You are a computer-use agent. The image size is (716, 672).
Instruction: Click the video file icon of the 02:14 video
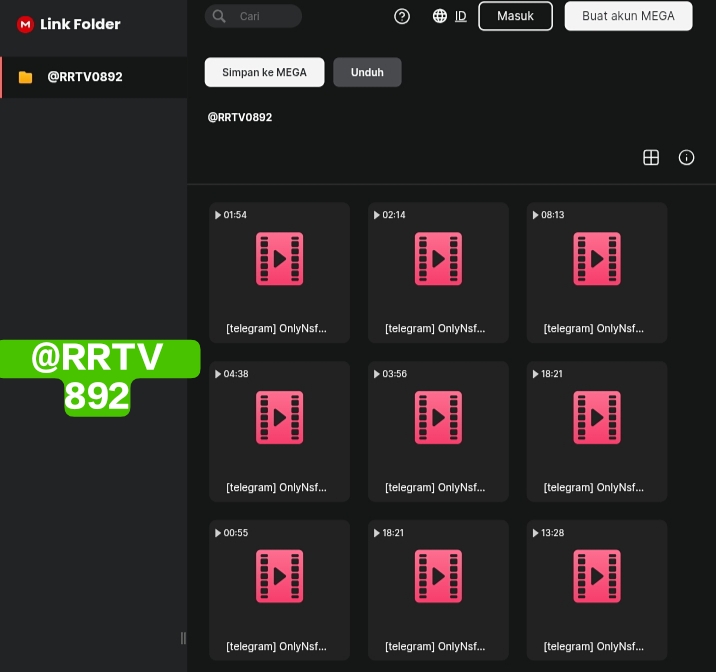[438, 259]
